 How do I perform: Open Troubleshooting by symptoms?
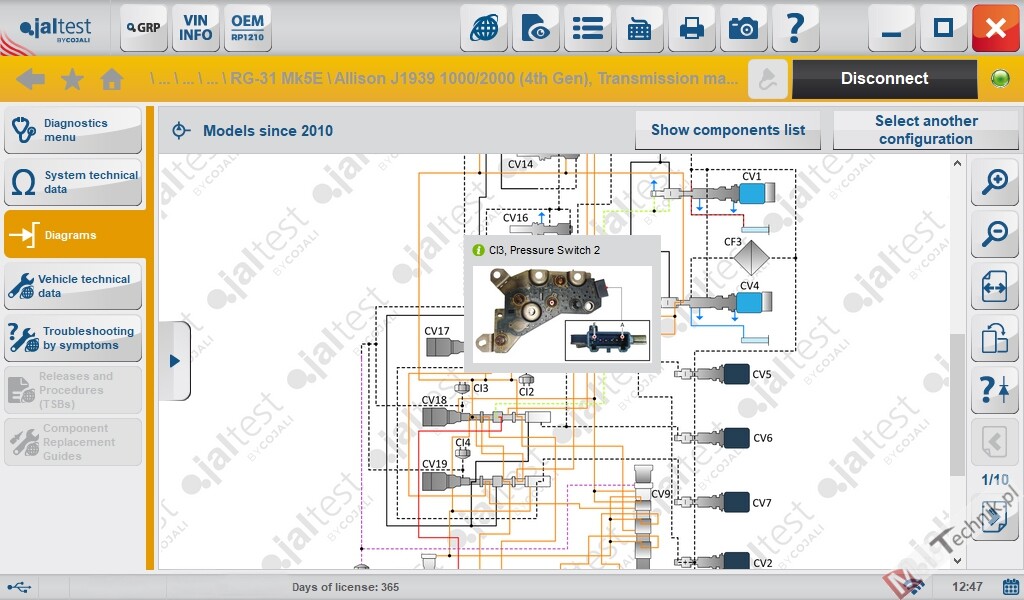coord(73,338)
